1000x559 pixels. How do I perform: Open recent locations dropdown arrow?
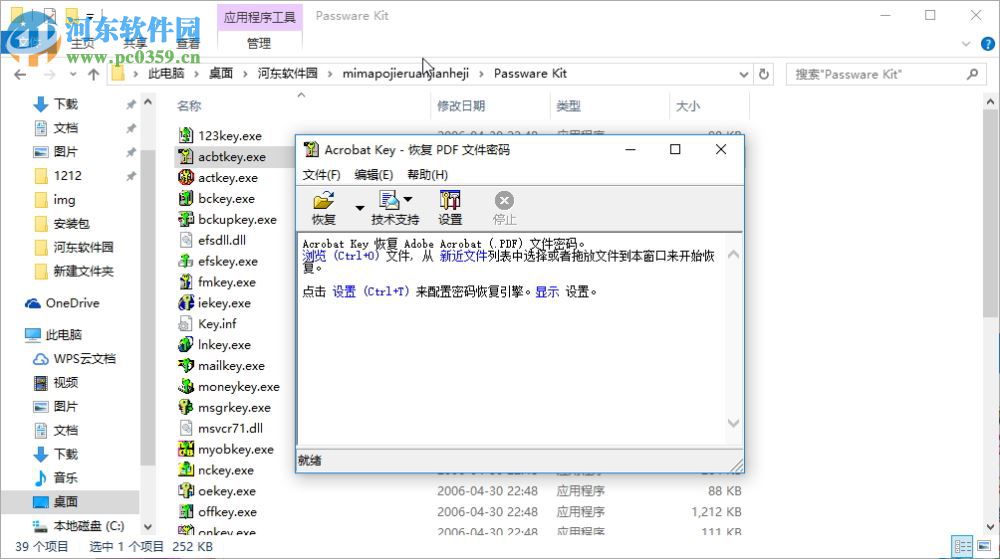point(73,75)
